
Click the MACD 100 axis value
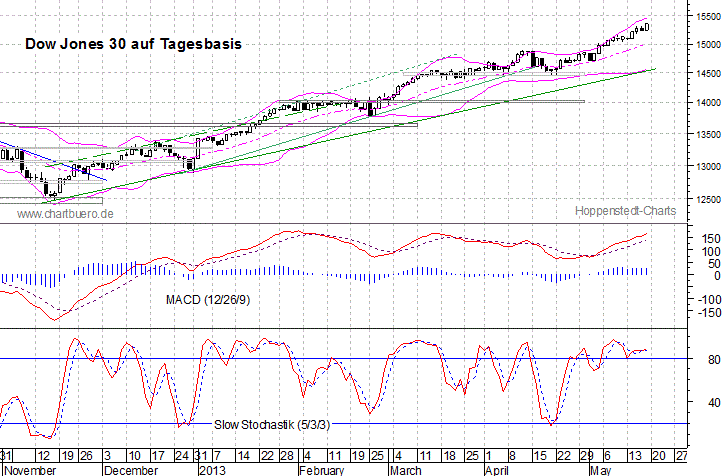[x=711, y=252]
